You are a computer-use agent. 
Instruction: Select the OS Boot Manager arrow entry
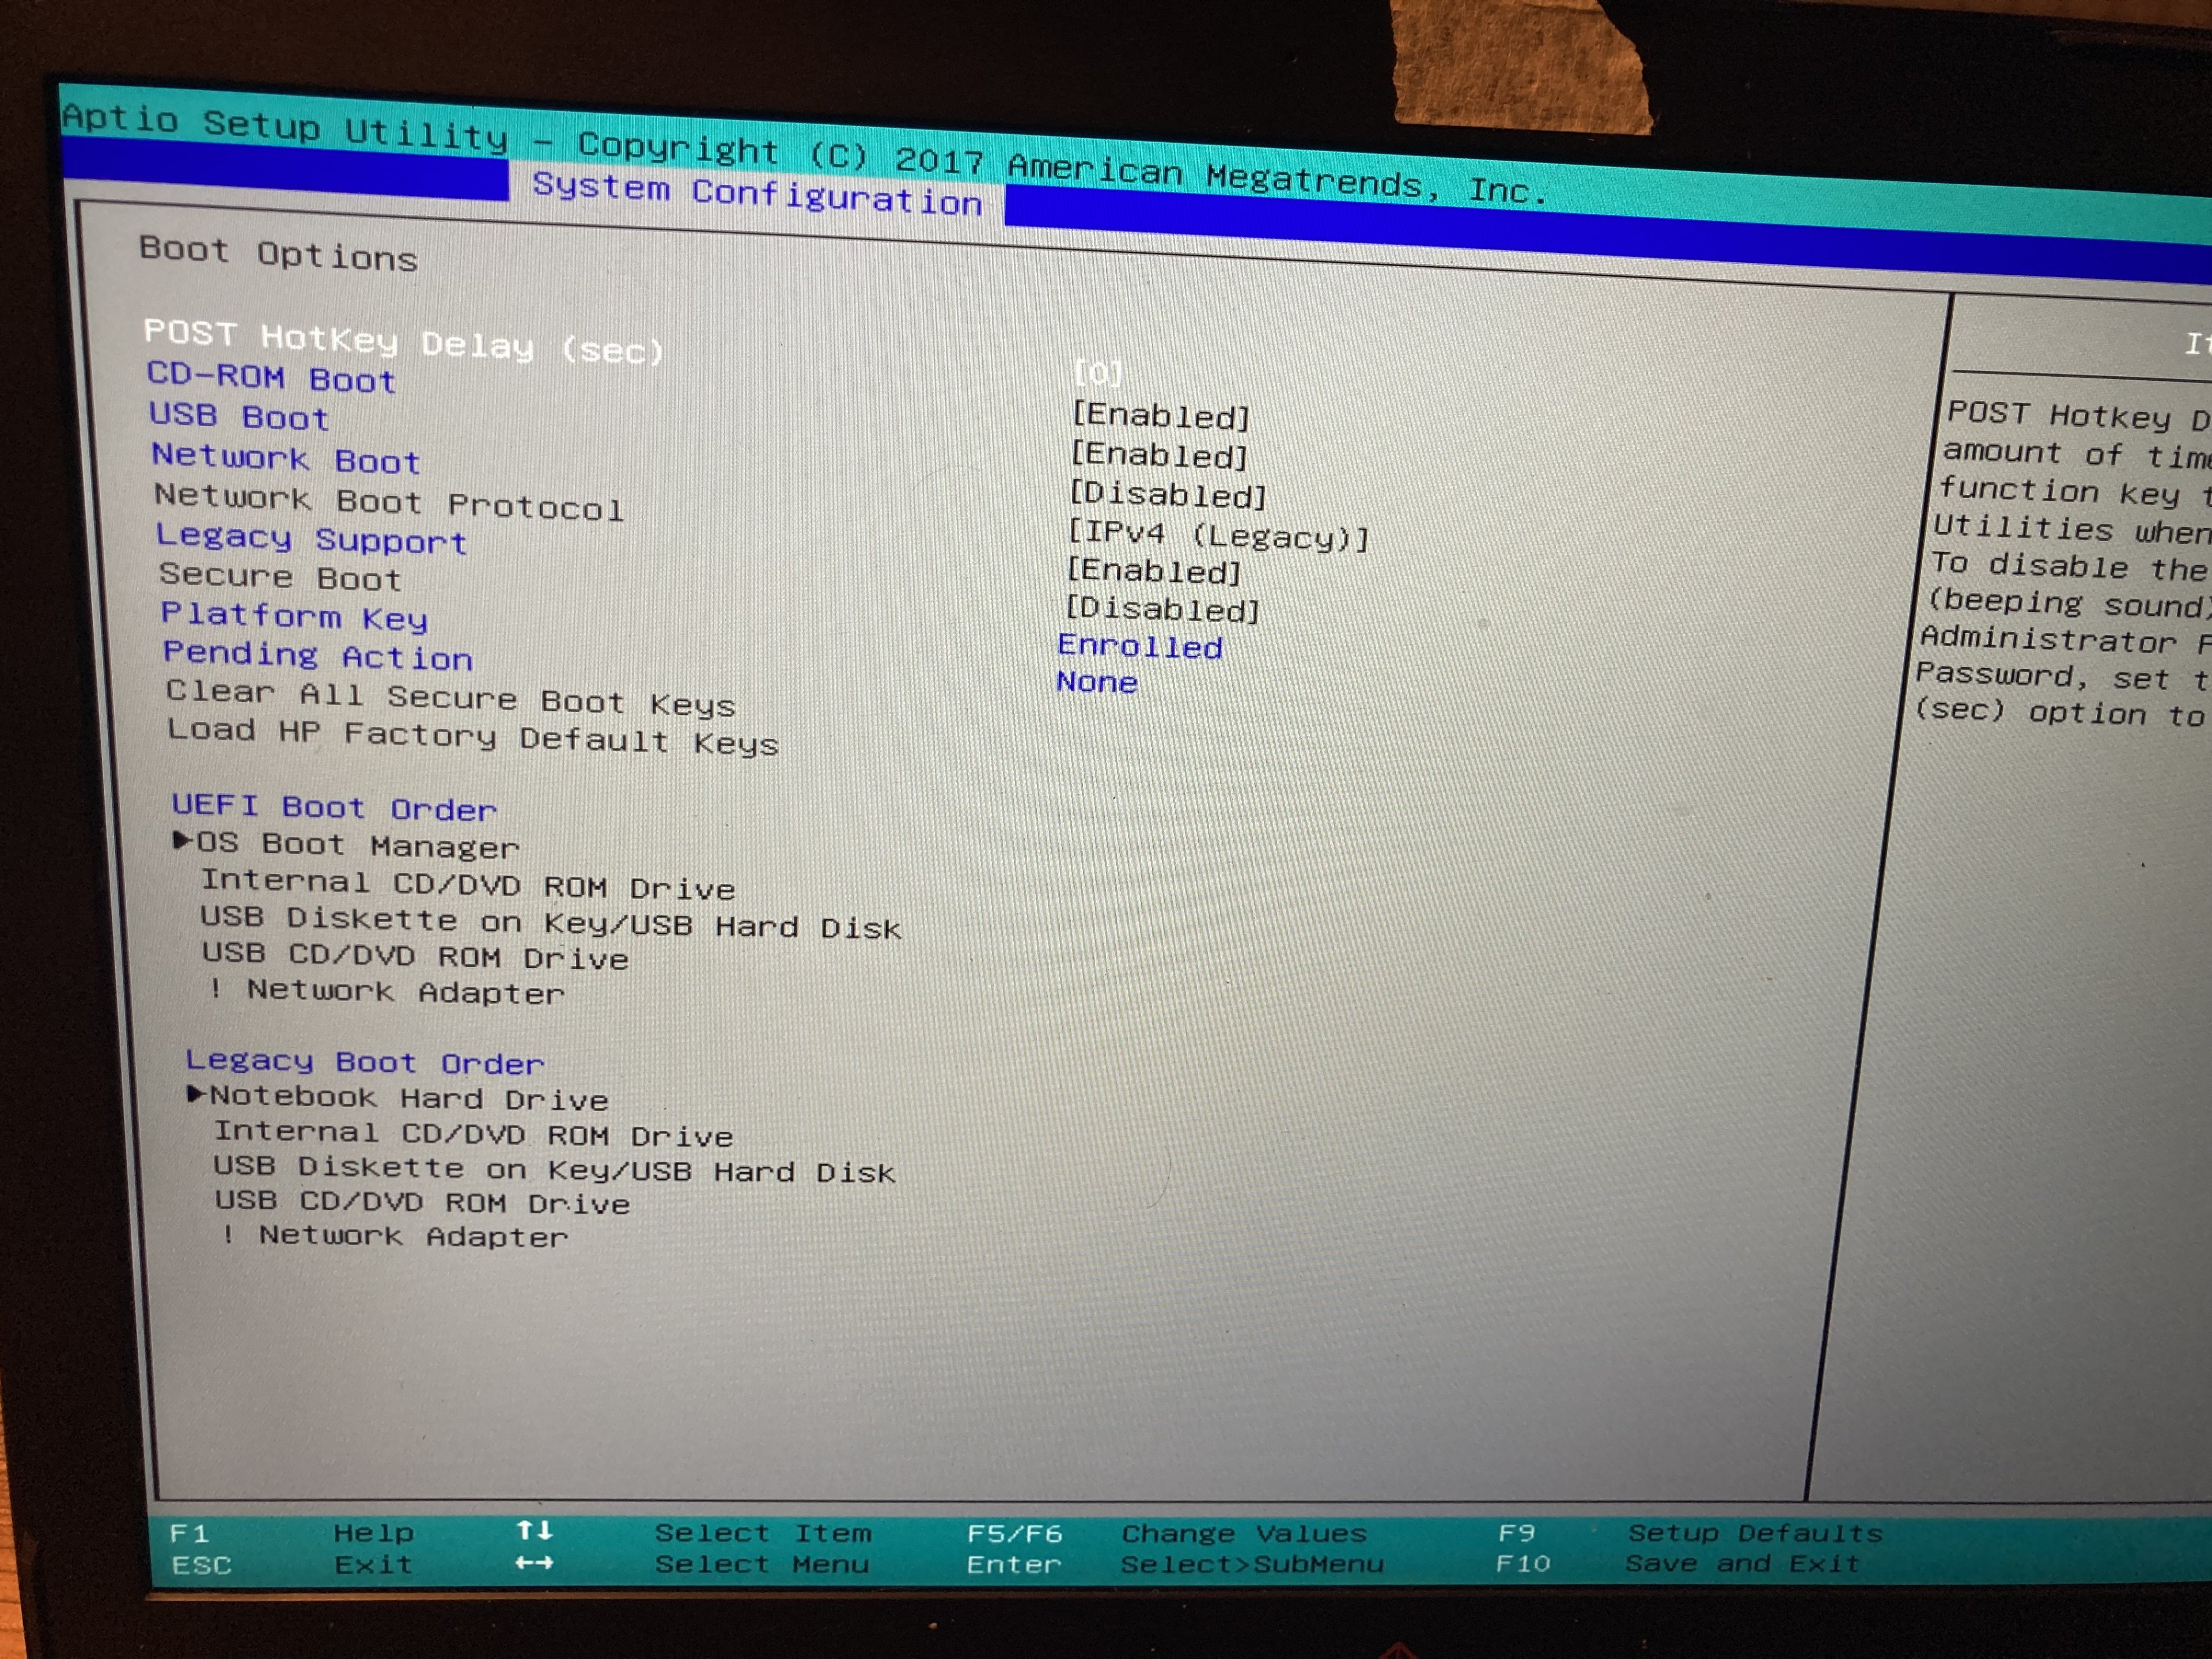(346, 845)
